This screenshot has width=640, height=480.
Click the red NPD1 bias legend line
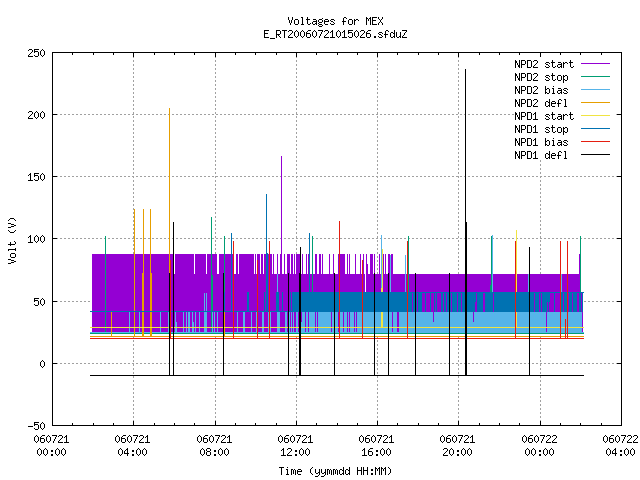(595, 142)
